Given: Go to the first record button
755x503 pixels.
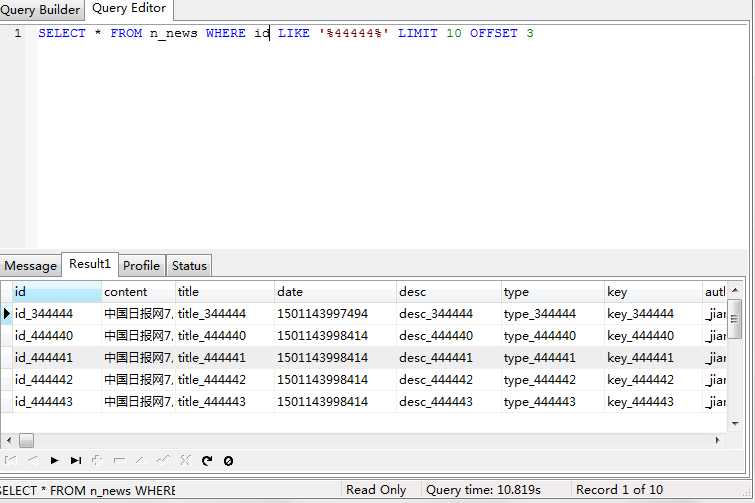Looking at the screenshot, I should pos(10,460).
